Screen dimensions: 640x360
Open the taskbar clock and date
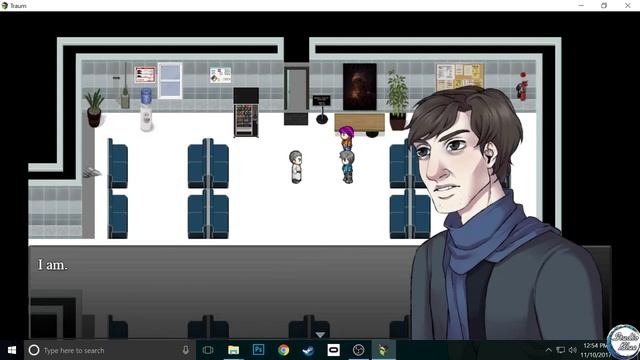tap(594, 350)
